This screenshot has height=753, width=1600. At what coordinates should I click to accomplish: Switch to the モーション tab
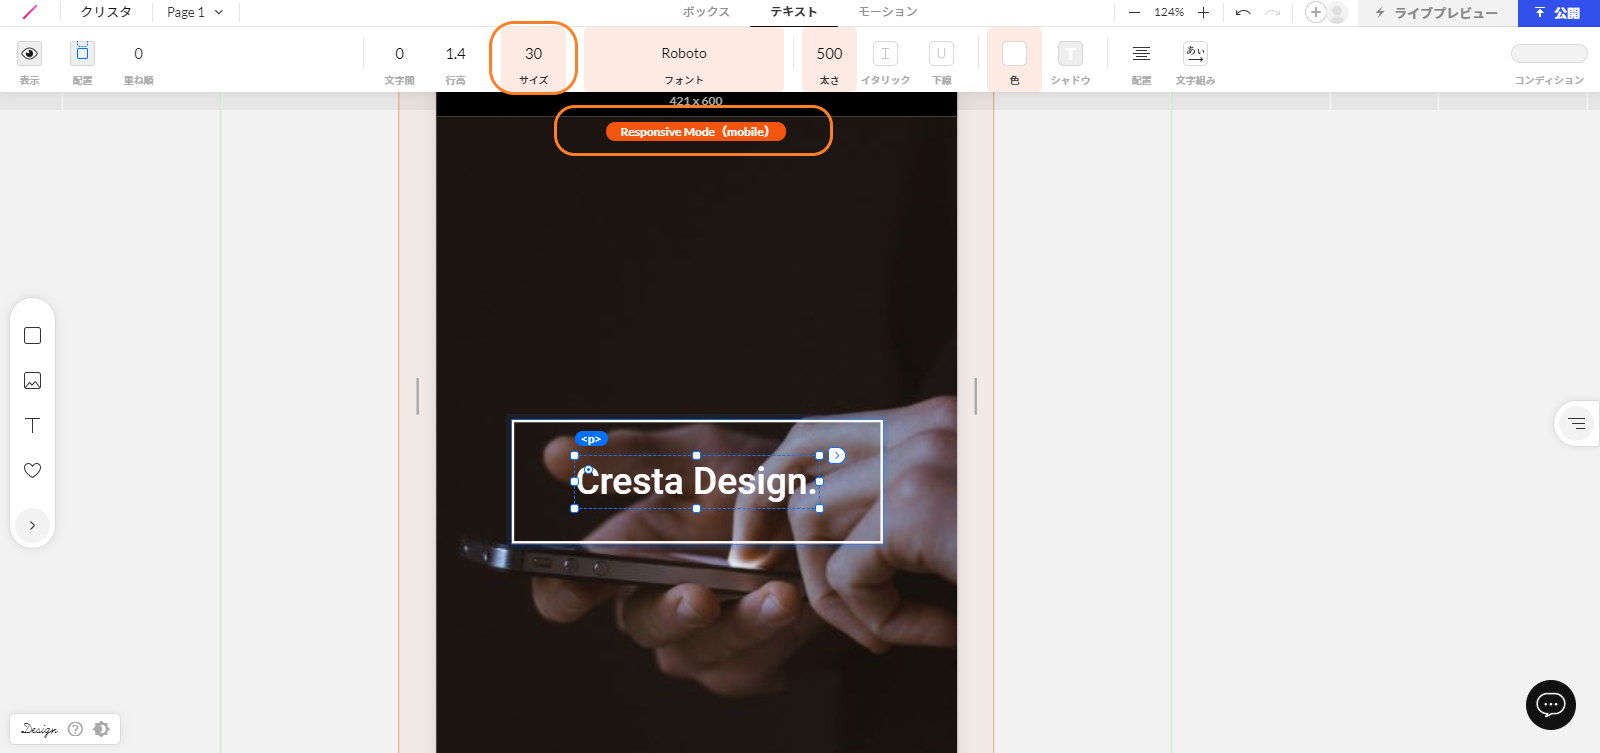click(x=888, y=12)
